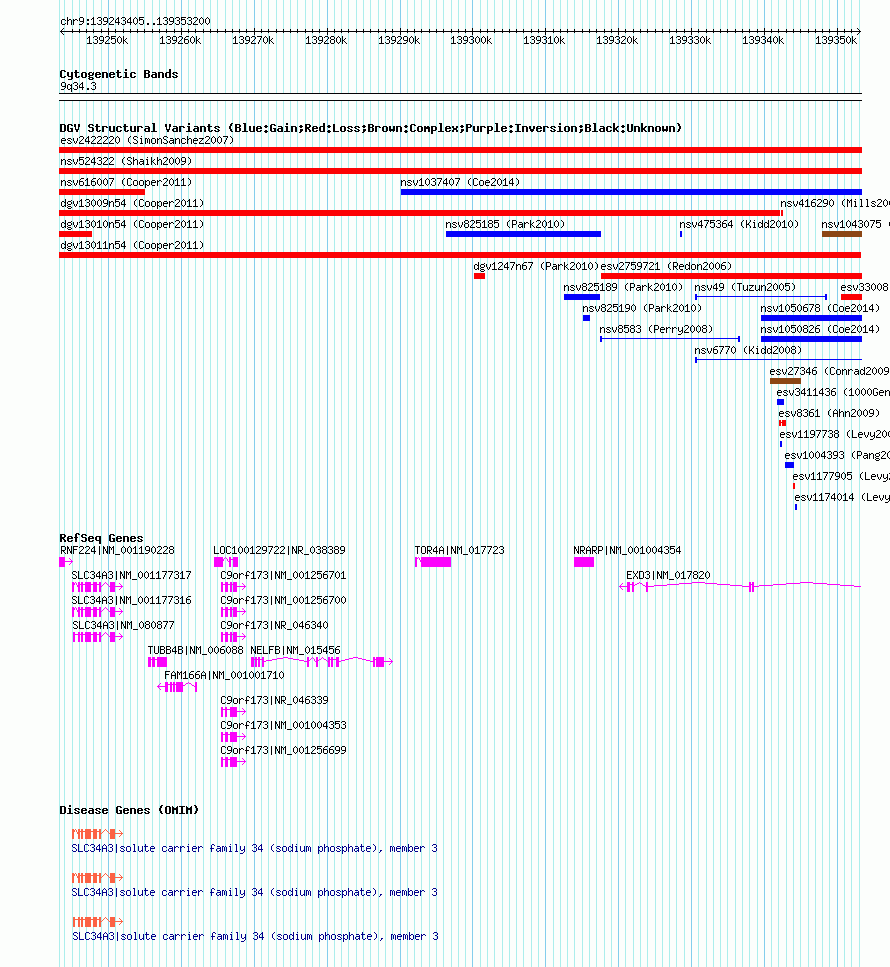Viewport: 890px width, 967px height.
Task: Open the first SLC34A3 solute carrier link
Action: point(254,849)
